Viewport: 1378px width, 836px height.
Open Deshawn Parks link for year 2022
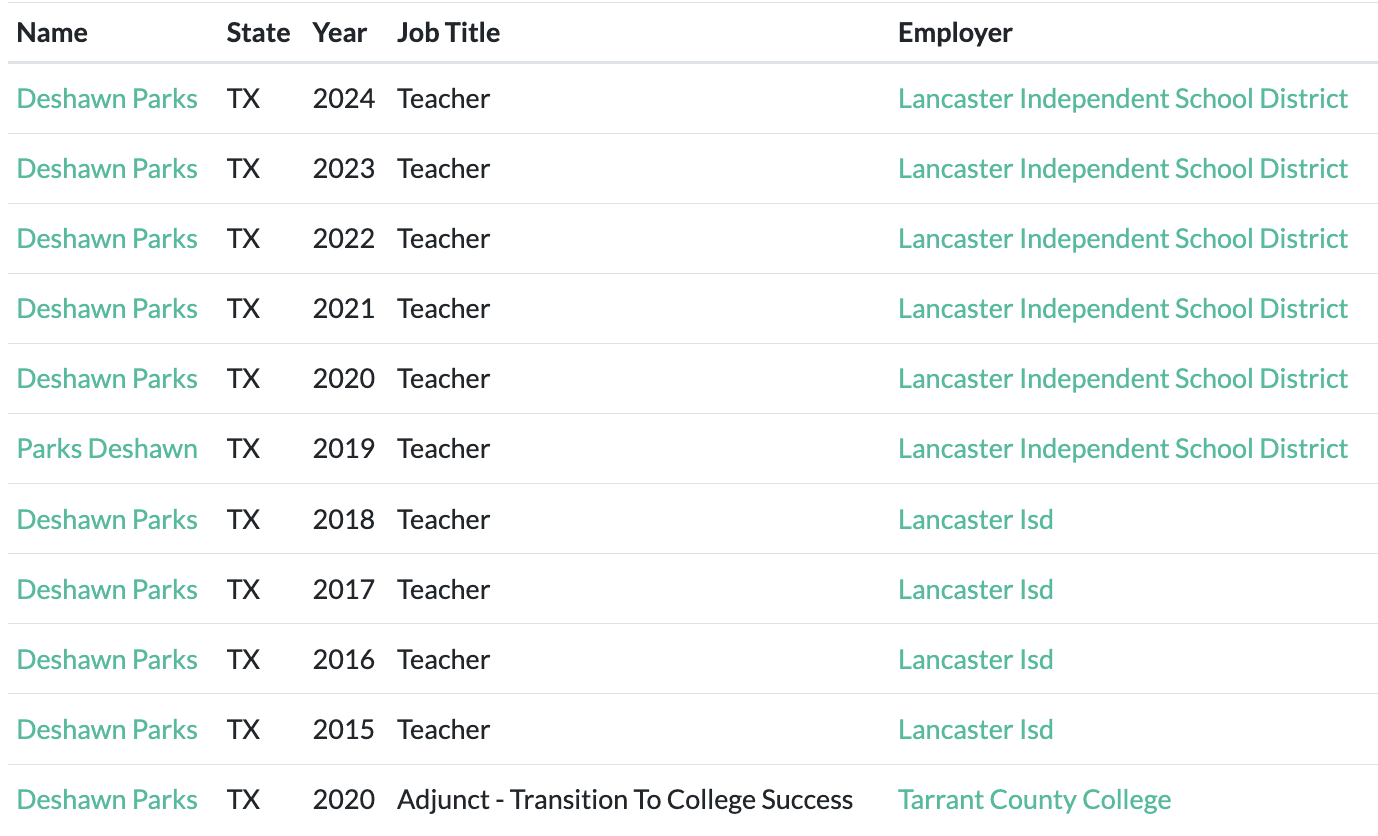pos(107,239)
